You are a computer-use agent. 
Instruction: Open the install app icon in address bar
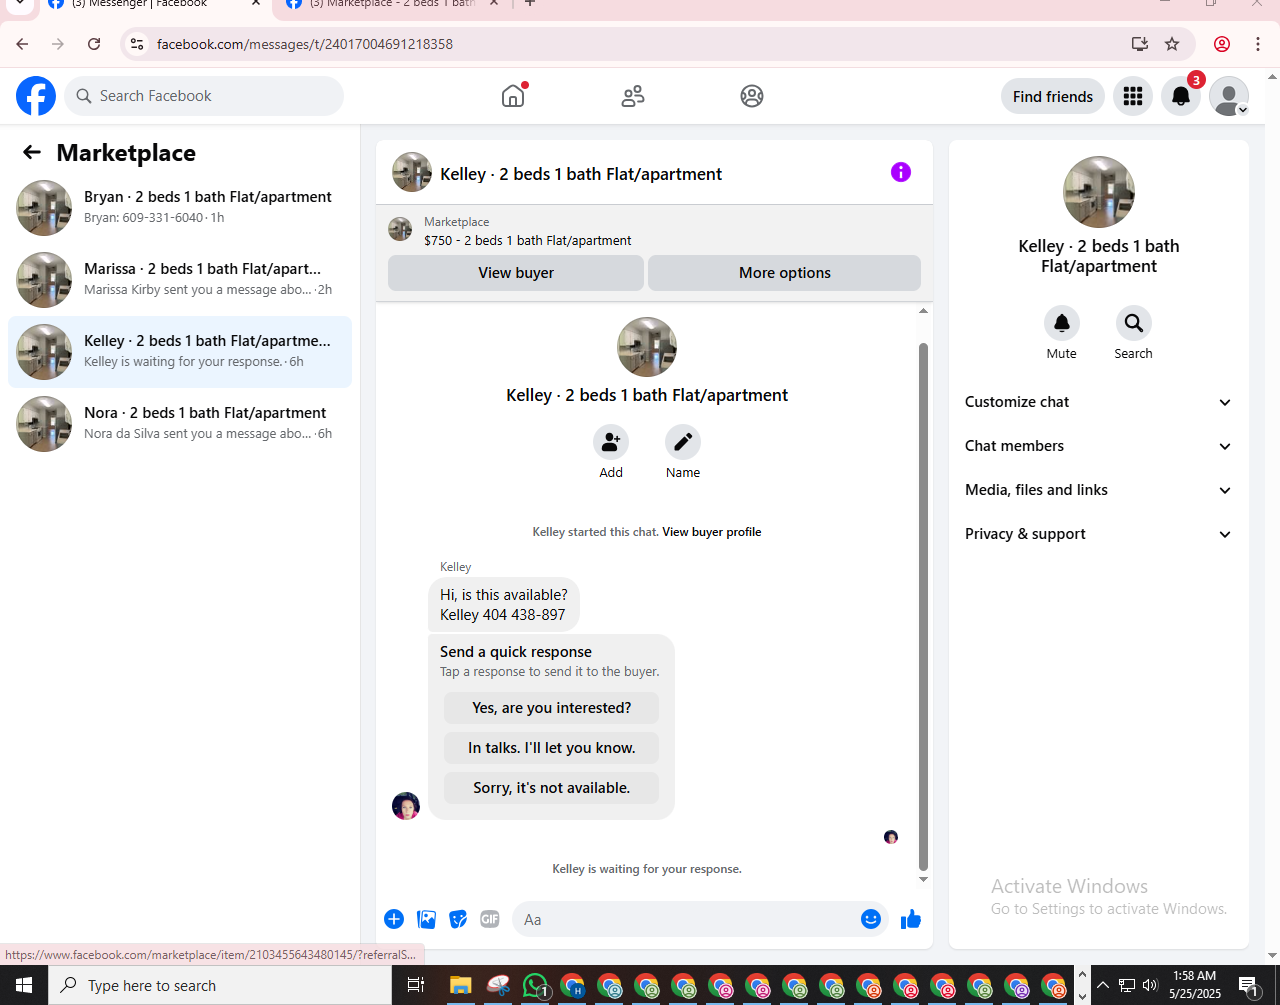click(1140, 44)
